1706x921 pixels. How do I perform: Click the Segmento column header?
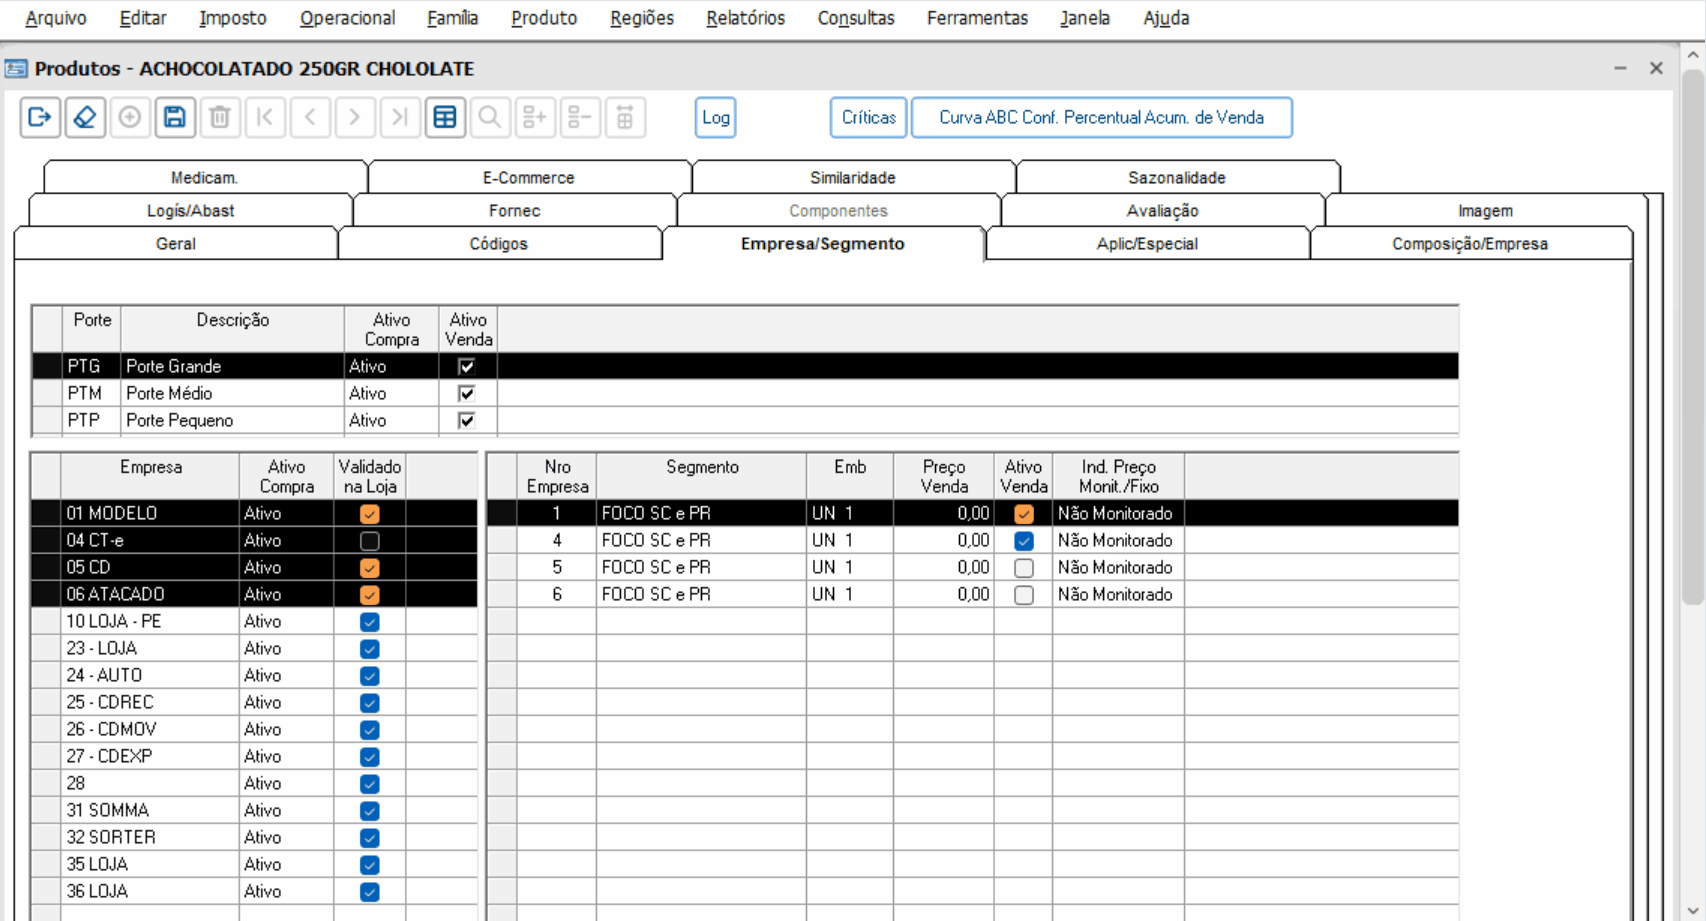point(702,477)
